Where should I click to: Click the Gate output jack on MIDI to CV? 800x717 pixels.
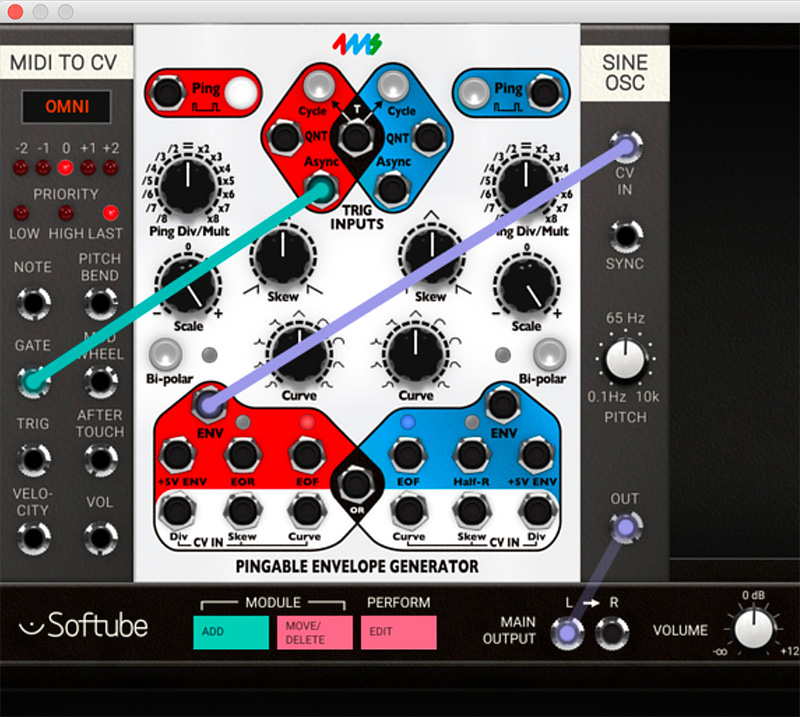[33, 382]
